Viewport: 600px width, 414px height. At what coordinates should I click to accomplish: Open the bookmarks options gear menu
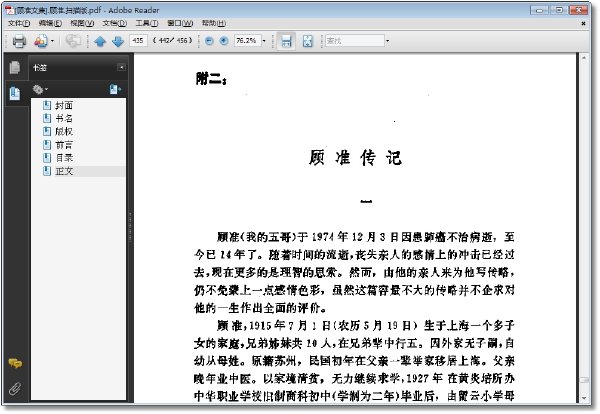(x=40, y=90)
